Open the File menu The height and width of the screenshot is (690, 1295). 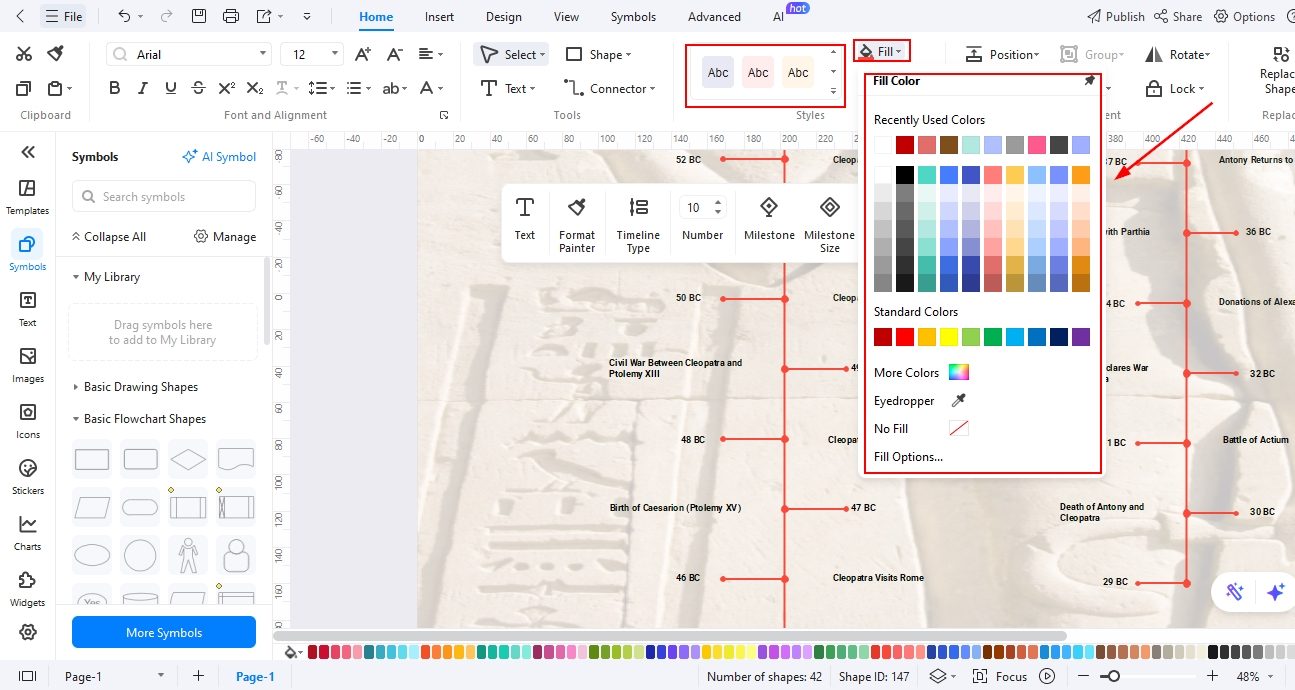point(64,16)
